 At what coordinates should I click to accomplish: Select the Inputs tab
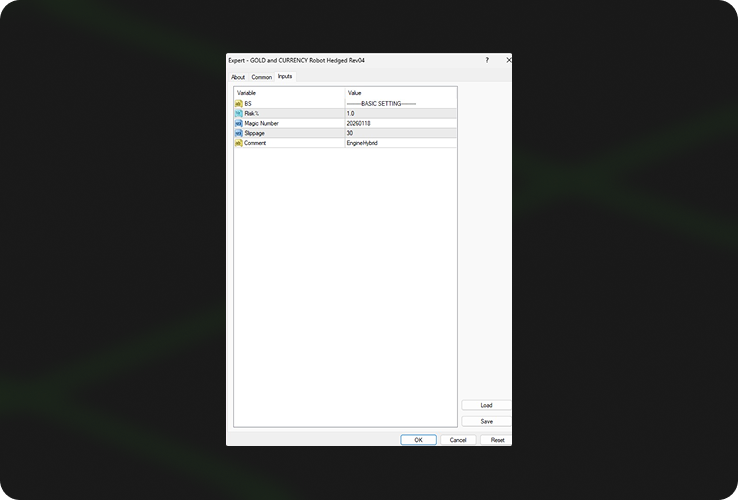tap(285, 76)
